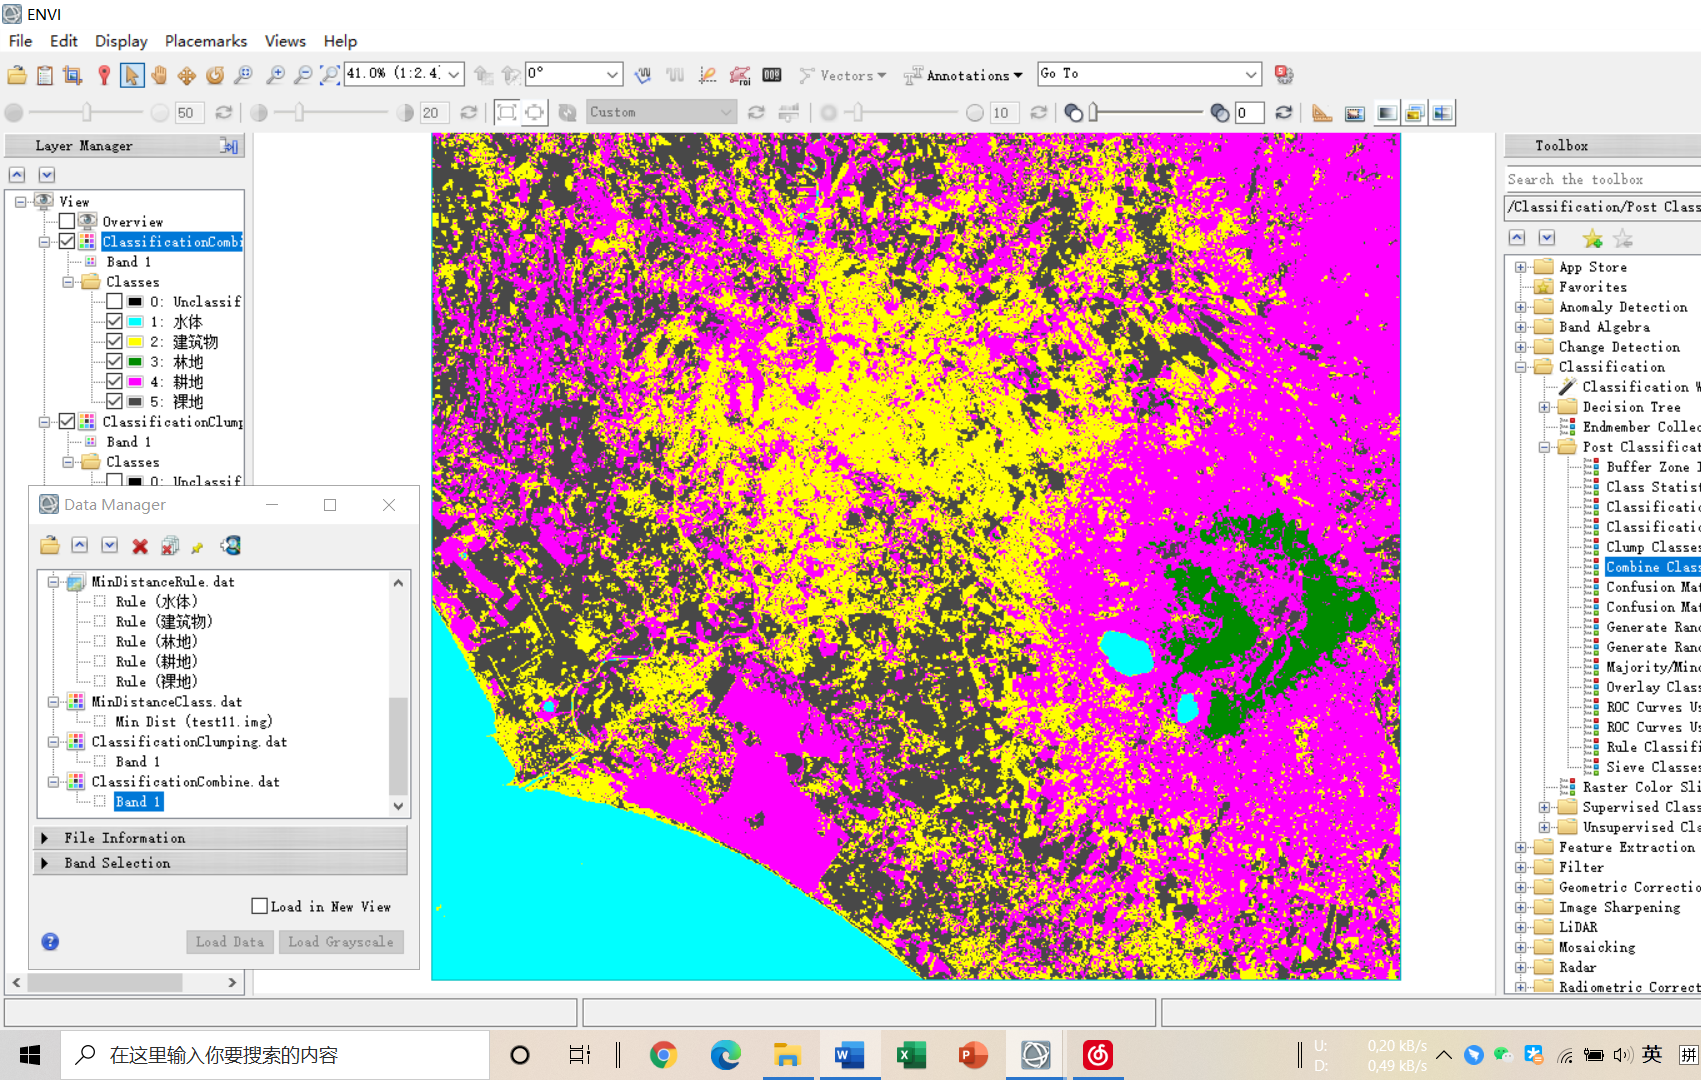Activate the Mensuration tool
Viewport: 1701px width, 1080px height.
pyautogui.click(x=1322, y=112)
